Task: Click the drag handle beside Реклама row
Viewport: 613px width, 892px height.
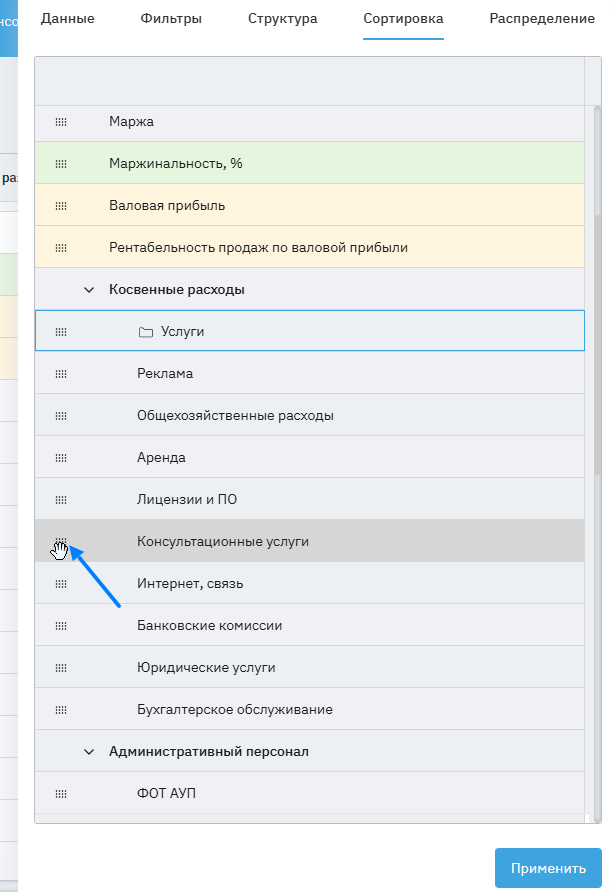Action: click(61, 374)
